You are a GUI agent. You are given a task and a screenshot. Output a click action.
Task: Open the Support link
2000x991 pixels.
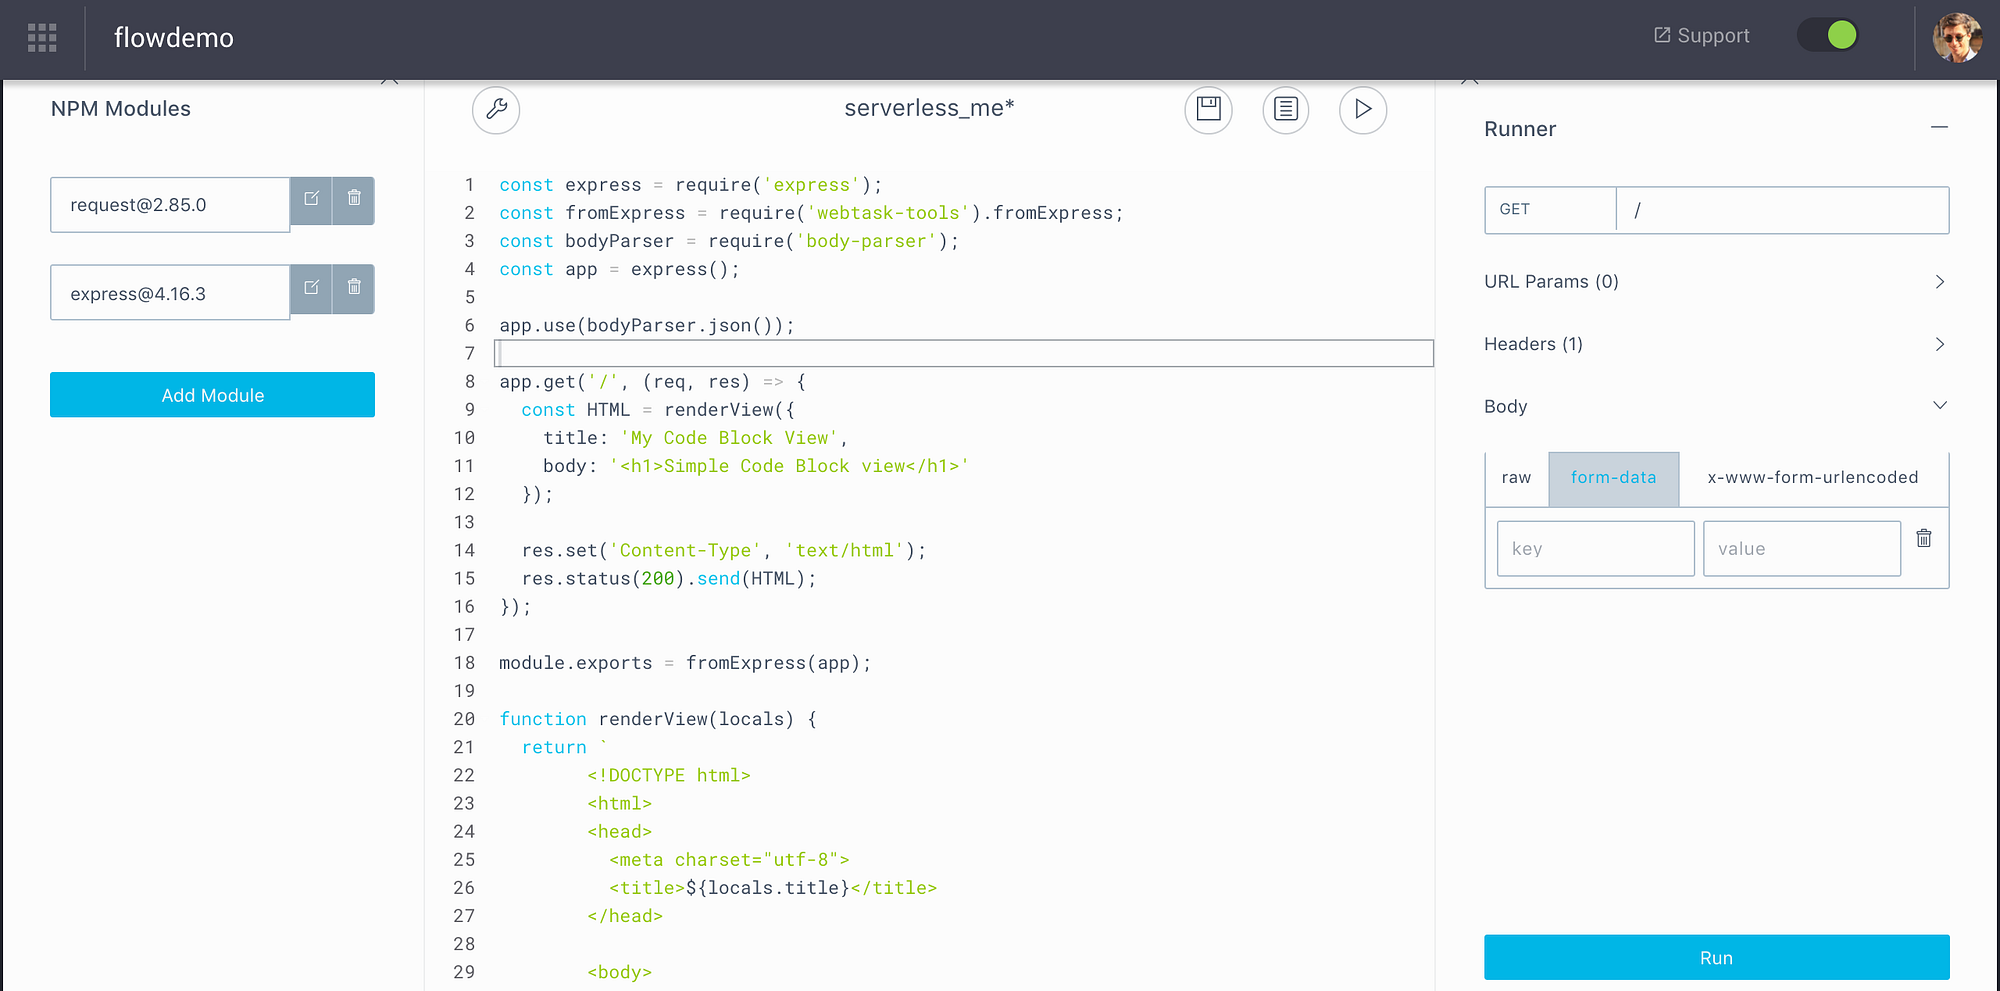click(1700, 34)
